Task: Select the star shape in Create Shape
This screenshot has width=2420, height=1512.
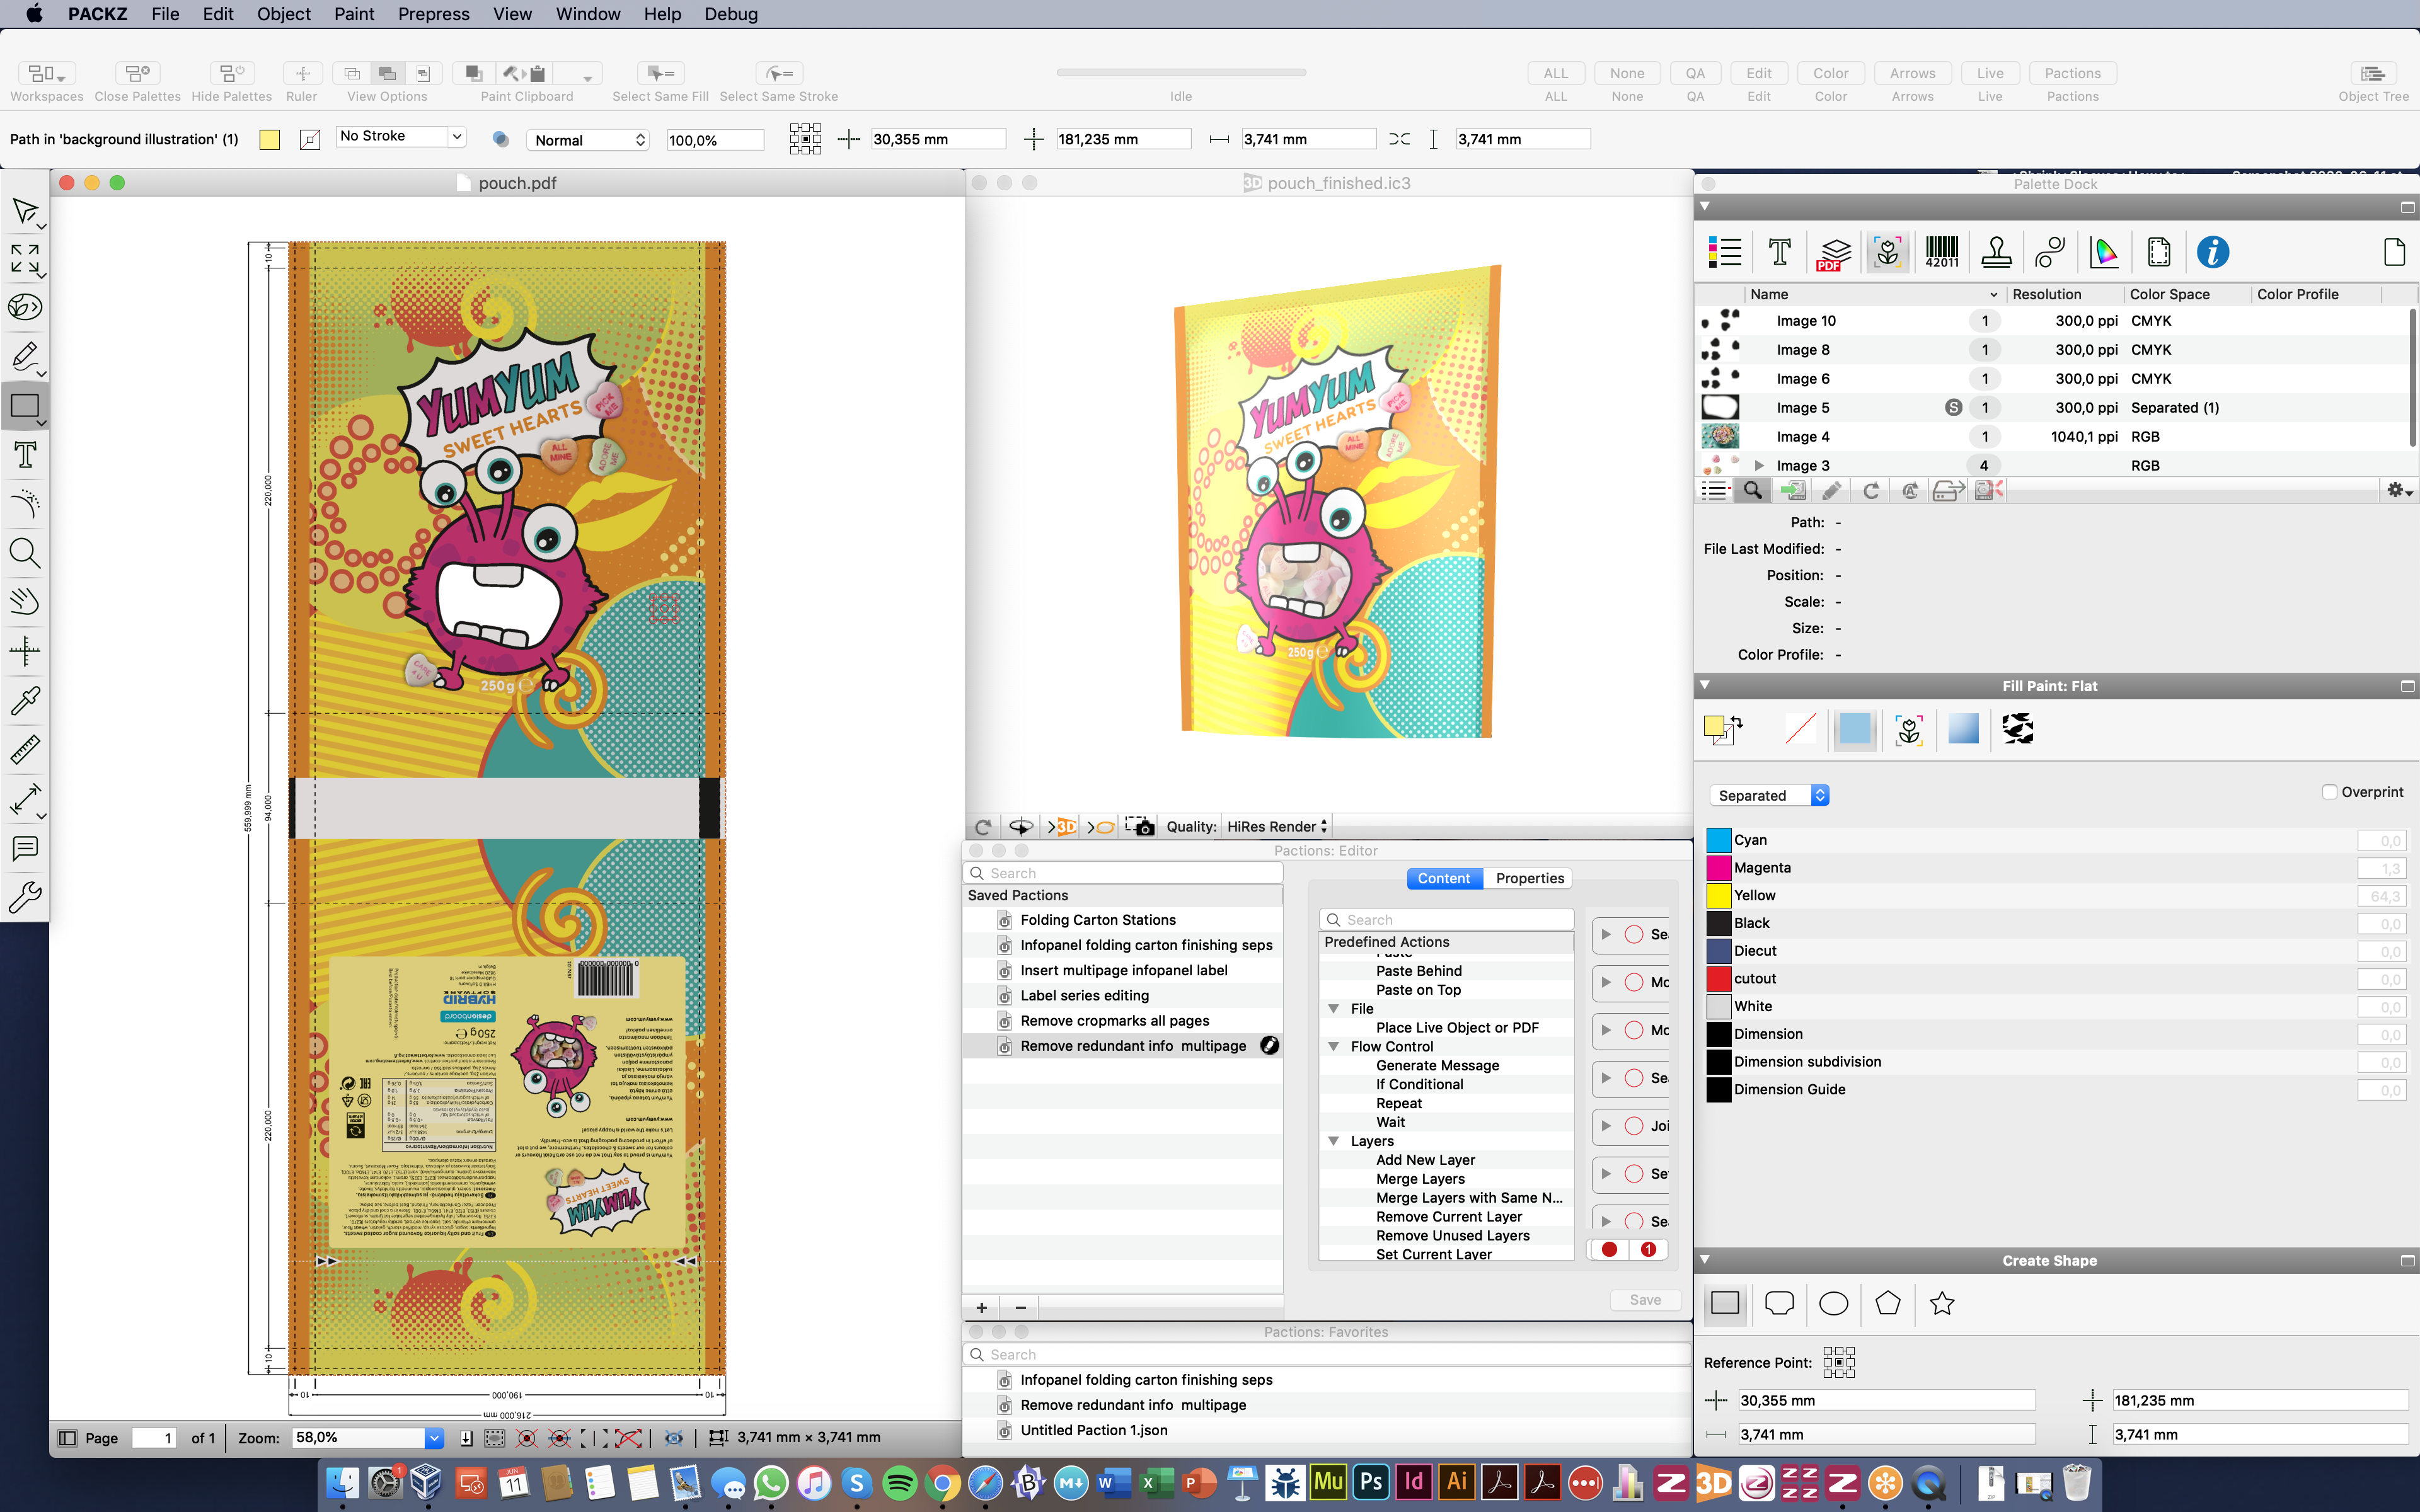Action: [1941, 1303]
